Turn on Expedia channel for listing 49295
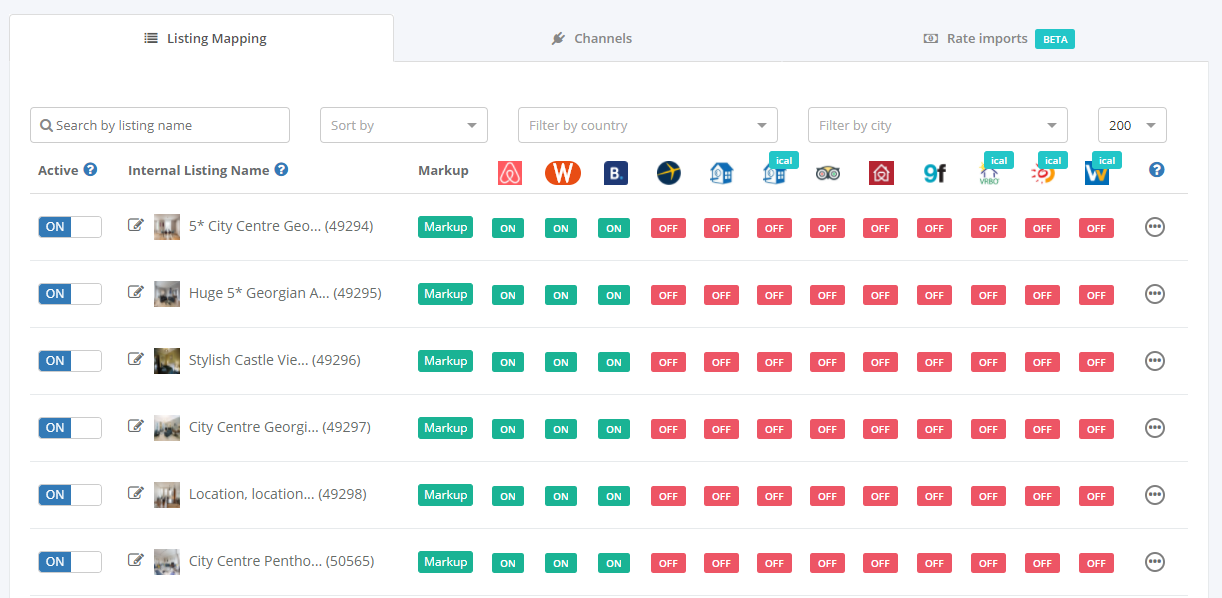Viewport: 1222px width, 598px height. point(668,295)
